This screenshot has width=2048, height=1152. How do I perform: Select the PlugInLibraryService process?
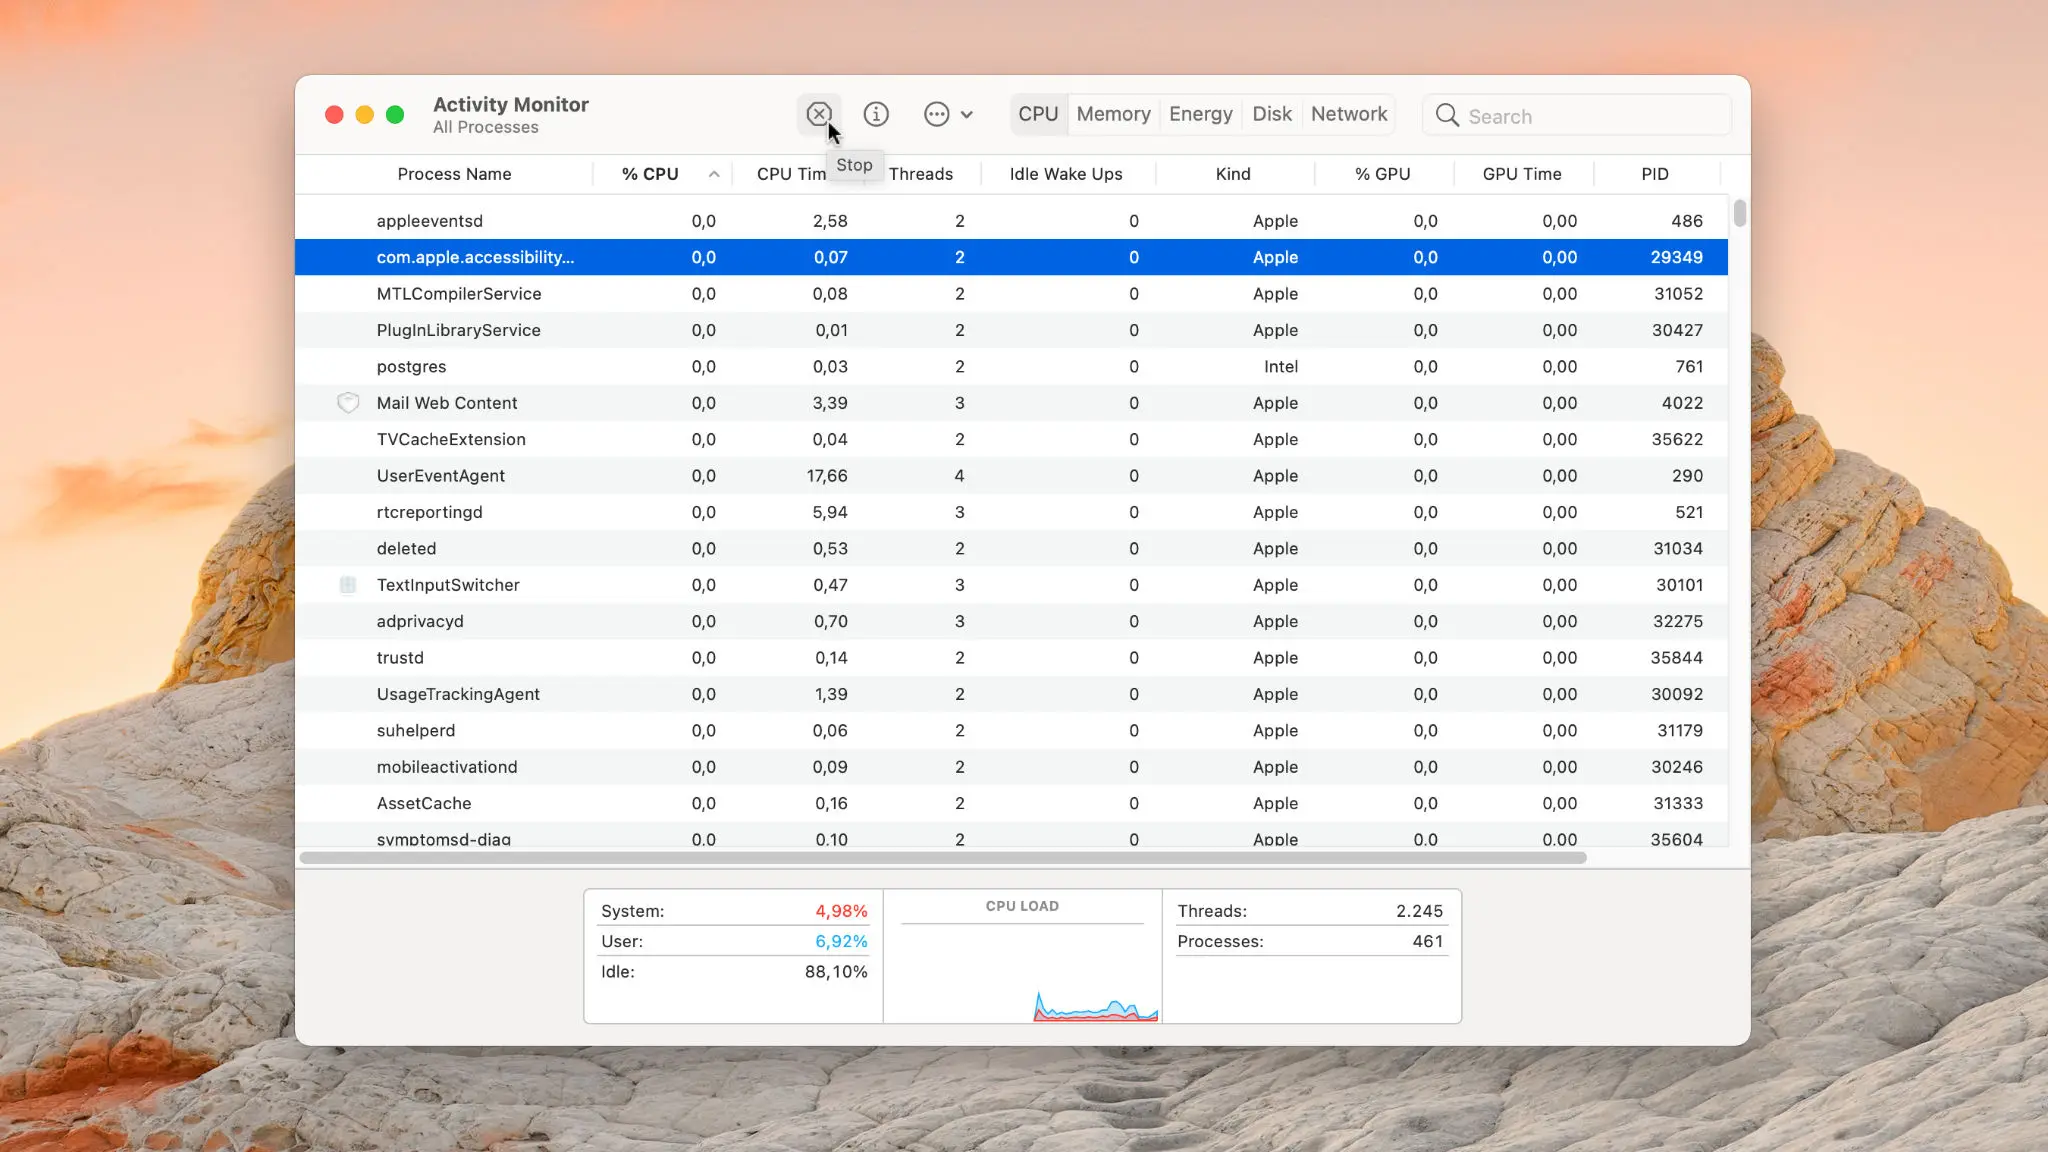pos(1011,330)
